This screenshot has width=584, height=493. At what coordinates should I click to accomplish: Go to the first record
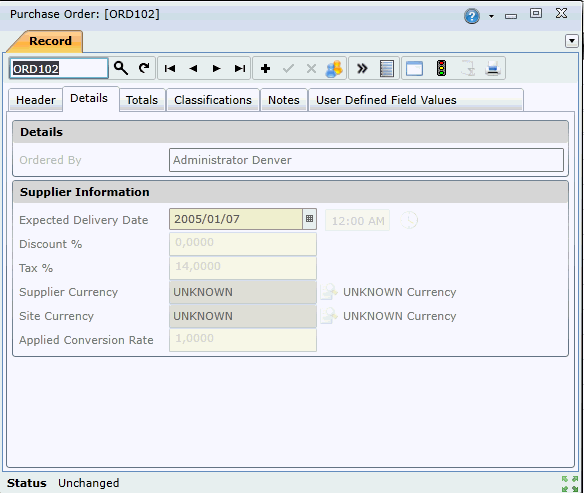[x=170, y=69]
